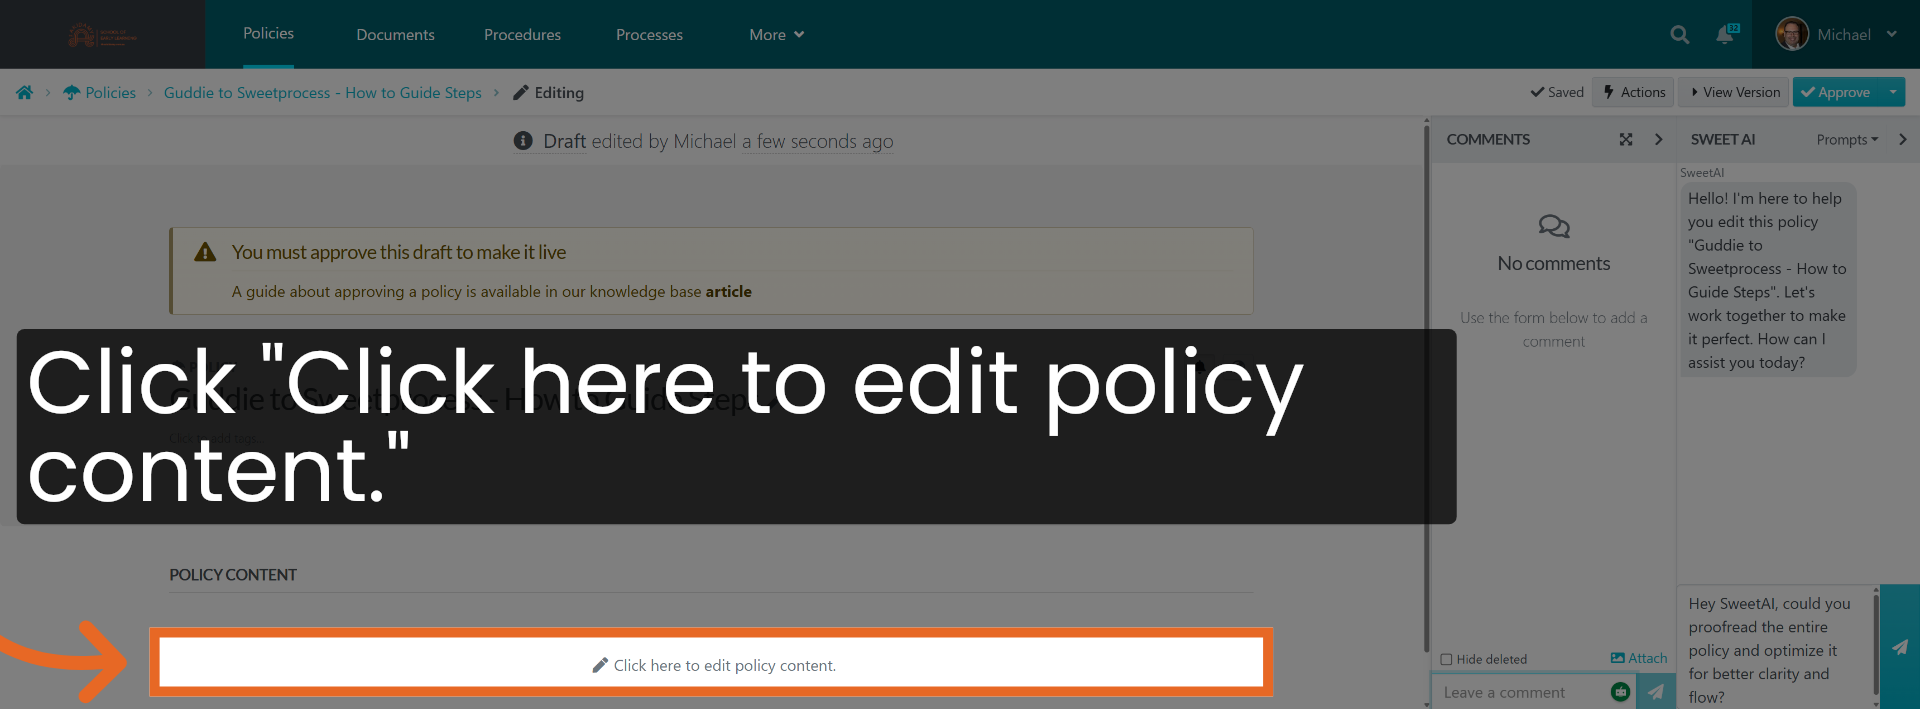
Task: Open Guddie to Sweetprocess breadcrumb link
Action: tap(322, 93)
